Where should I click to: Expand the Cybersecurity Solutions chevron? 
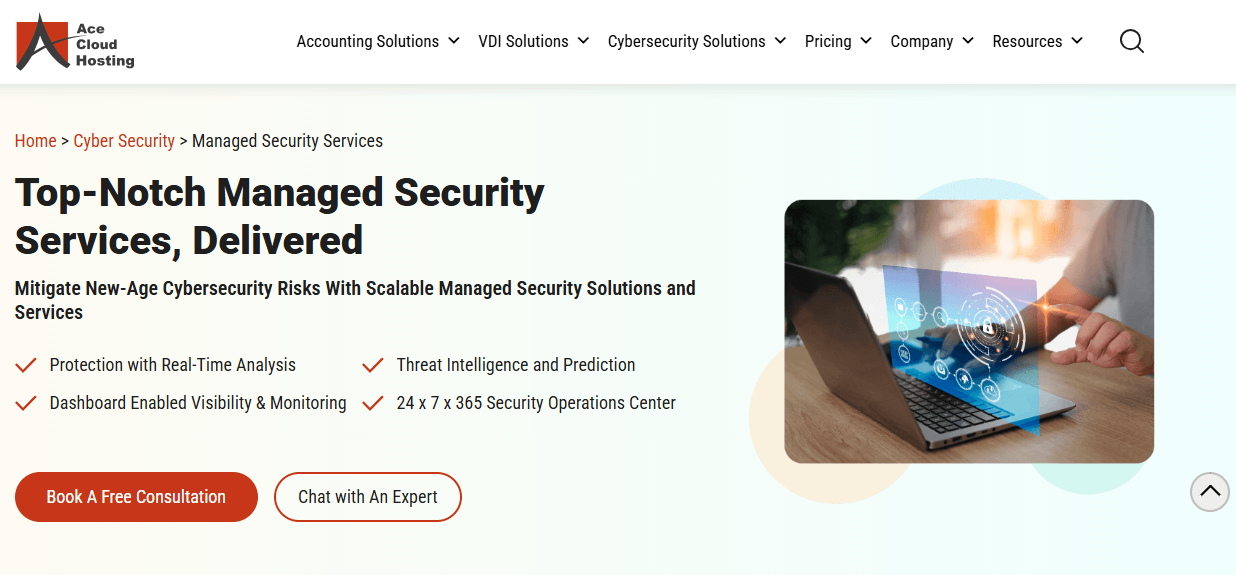tap(780, 41)
